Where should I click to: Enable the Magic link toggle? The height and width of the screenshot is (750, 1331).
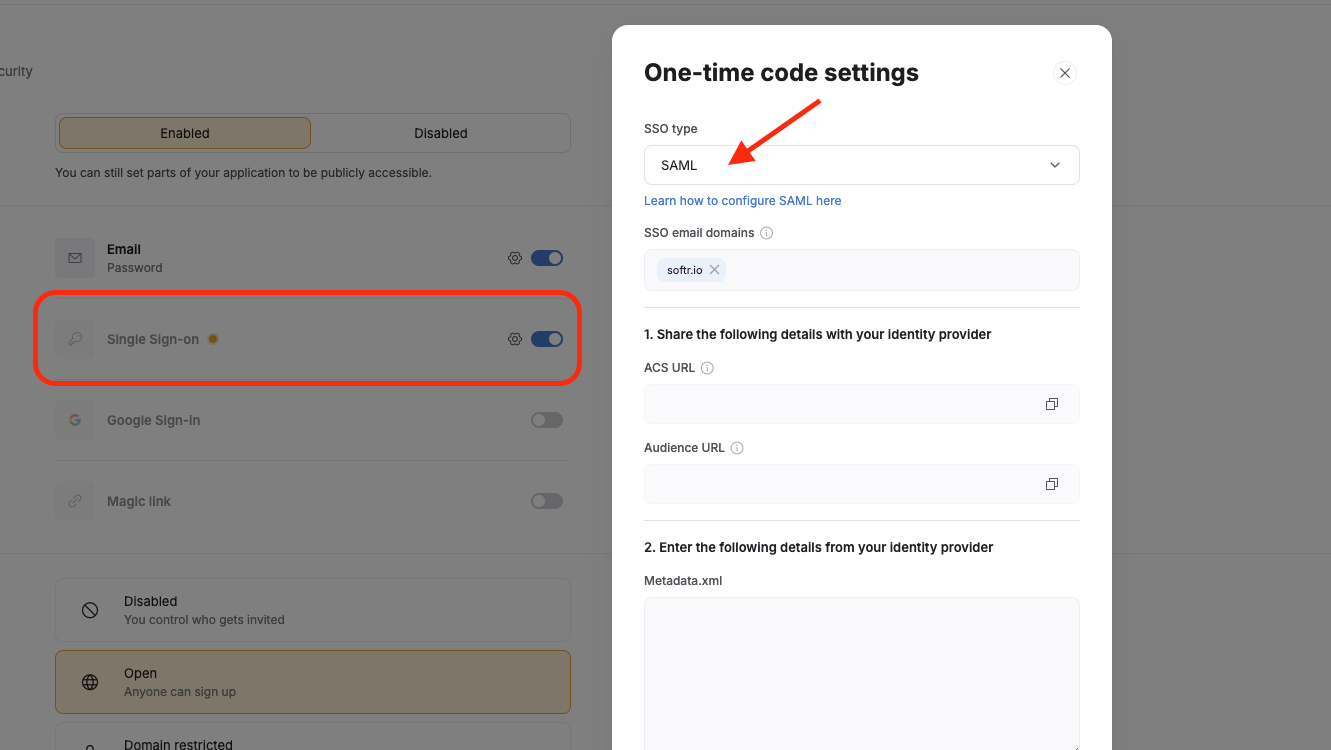click(x=547, y=500)
